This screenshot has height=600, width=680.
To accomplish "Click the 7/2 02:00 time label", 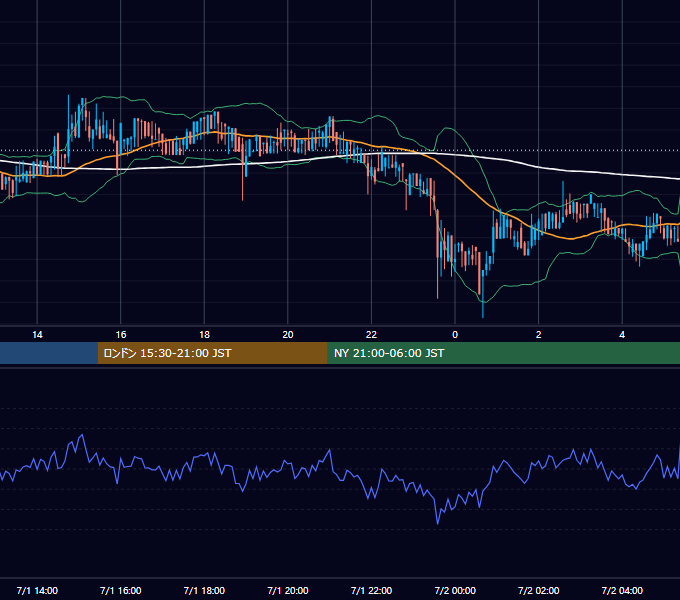I will (539, 590).
